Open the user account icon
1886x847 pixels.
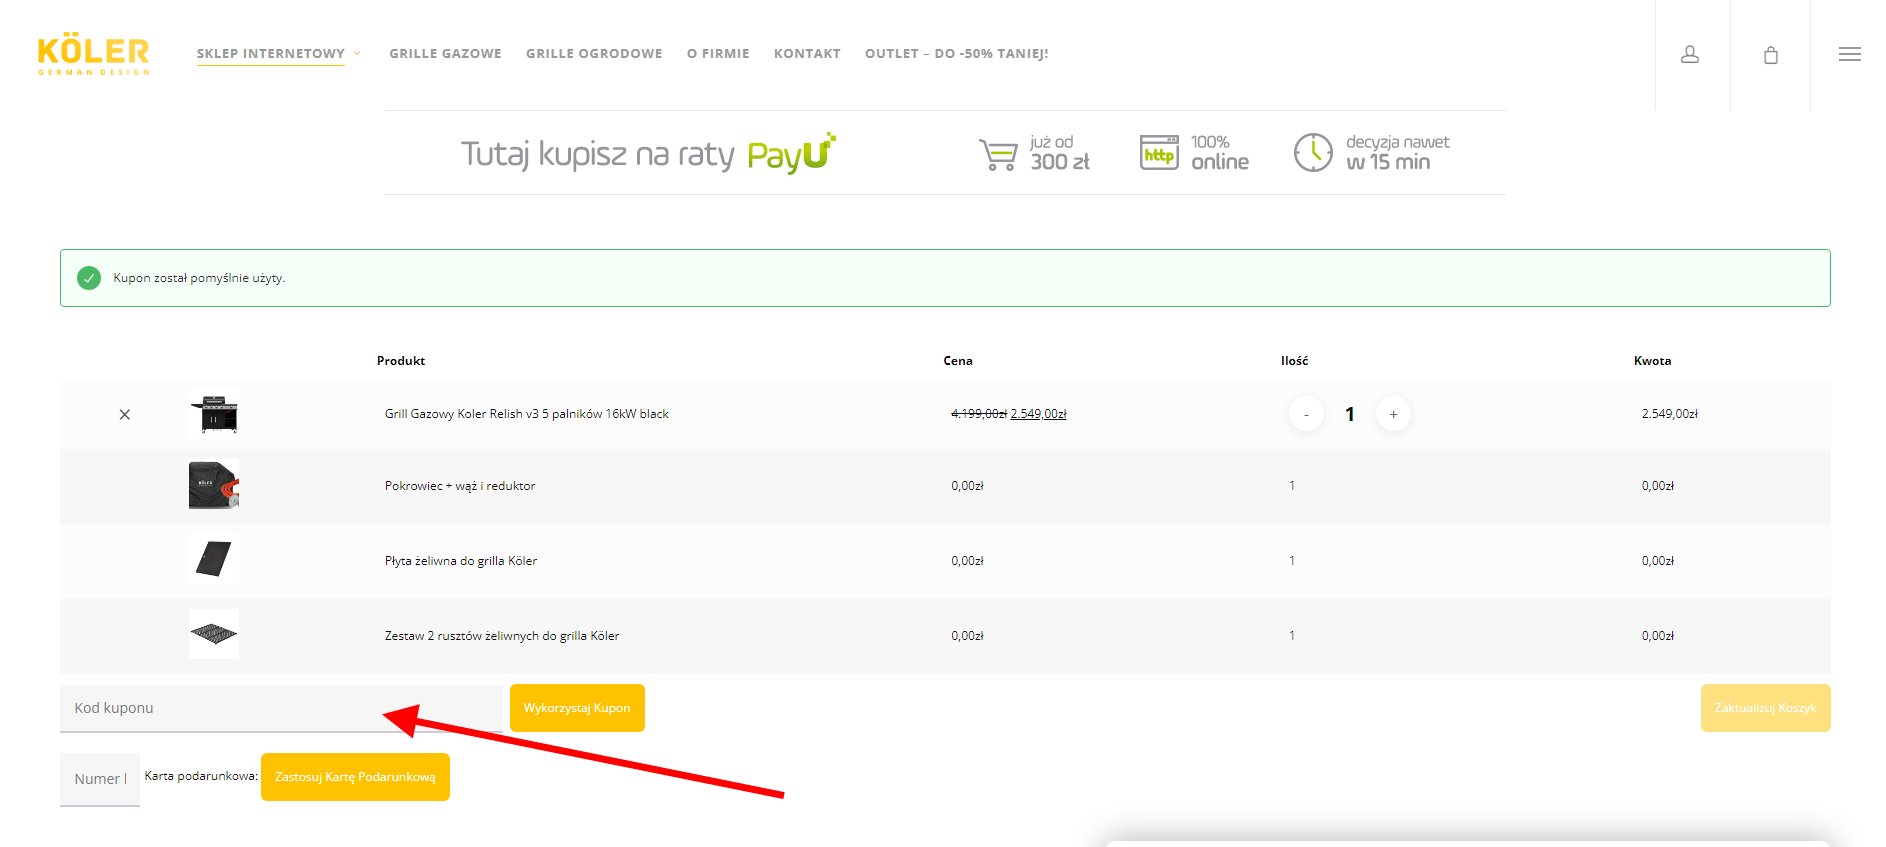point(1690,55)
